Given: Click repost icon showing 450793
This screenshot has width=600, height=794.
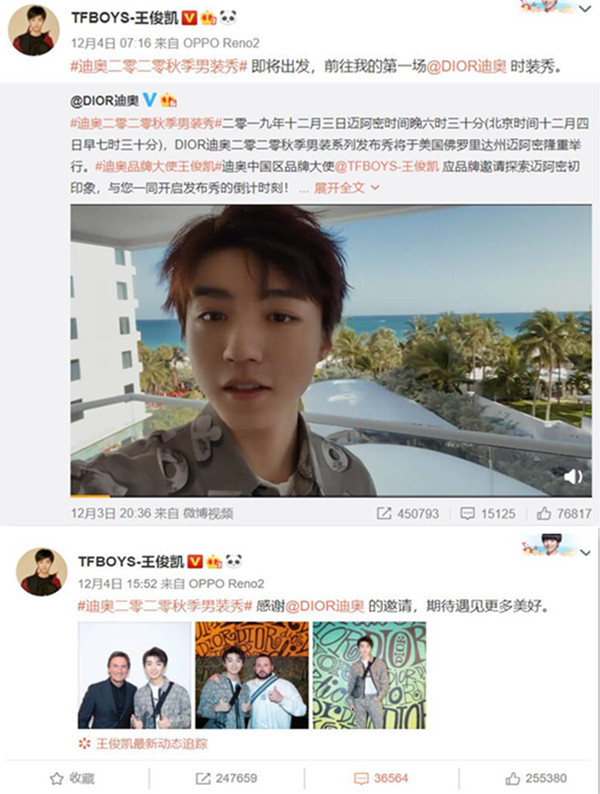Looking at the screenshot, I should tap(408, 513).
